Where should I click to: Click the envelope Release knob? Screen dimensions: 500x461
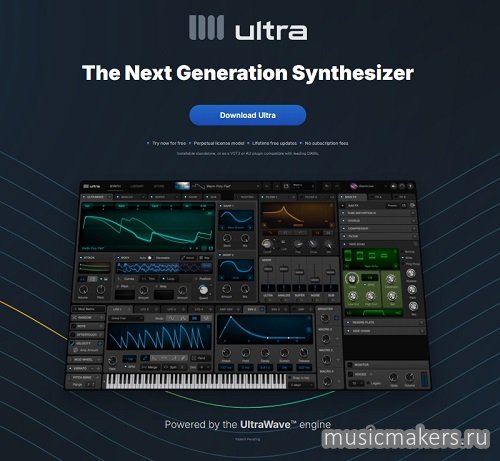[304, 352]
